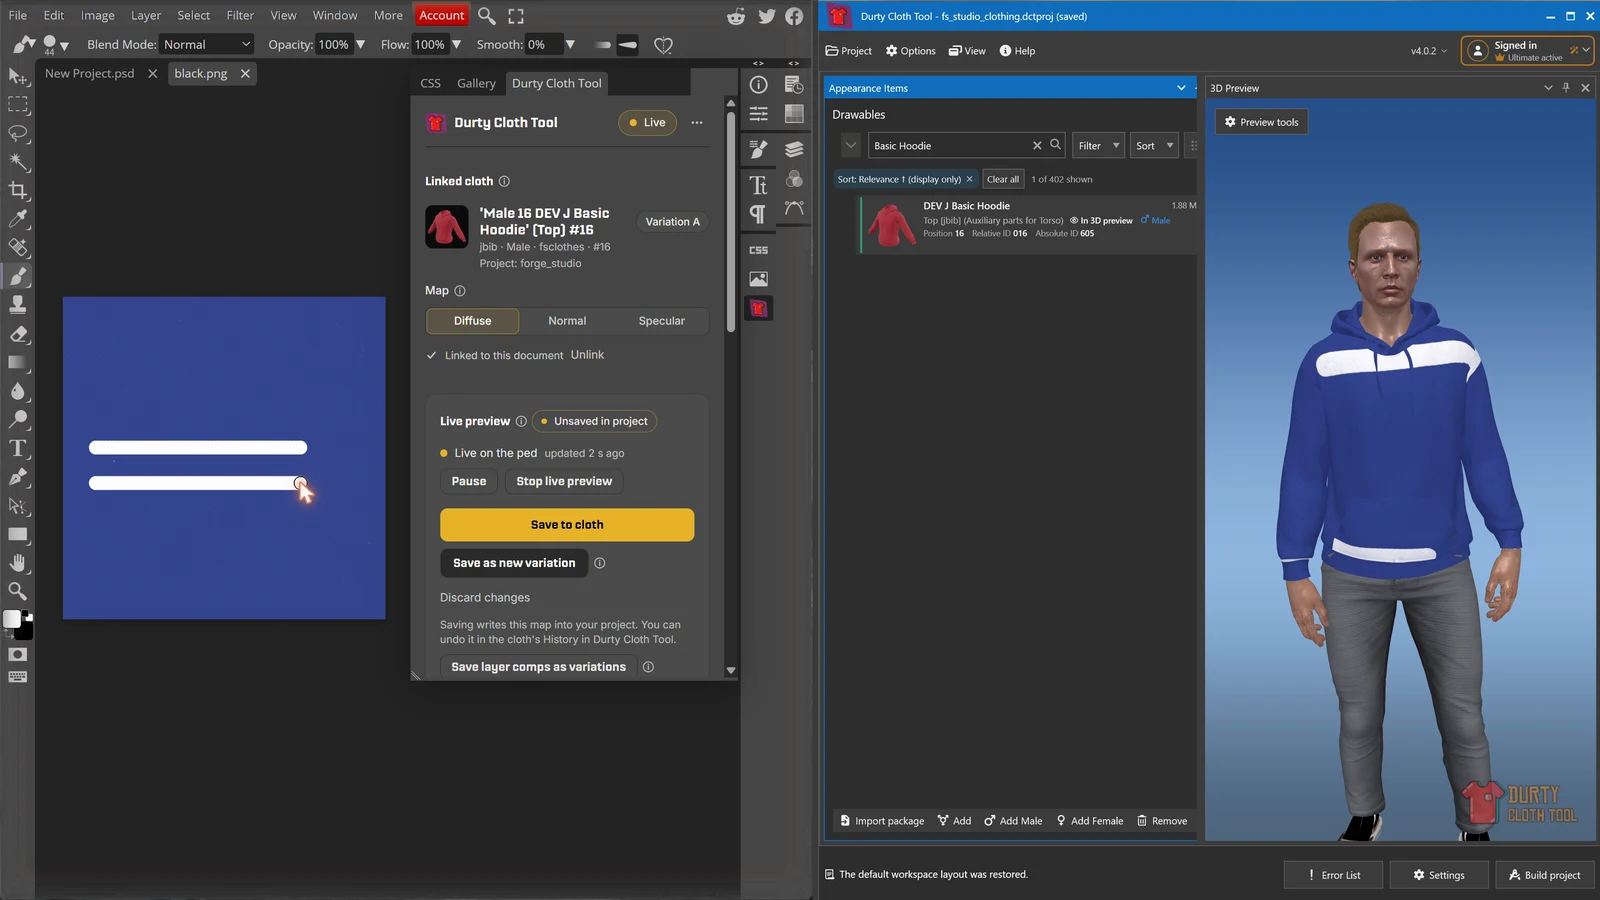
Task: Open the Reddit link icon
Action: click(736, 16)
